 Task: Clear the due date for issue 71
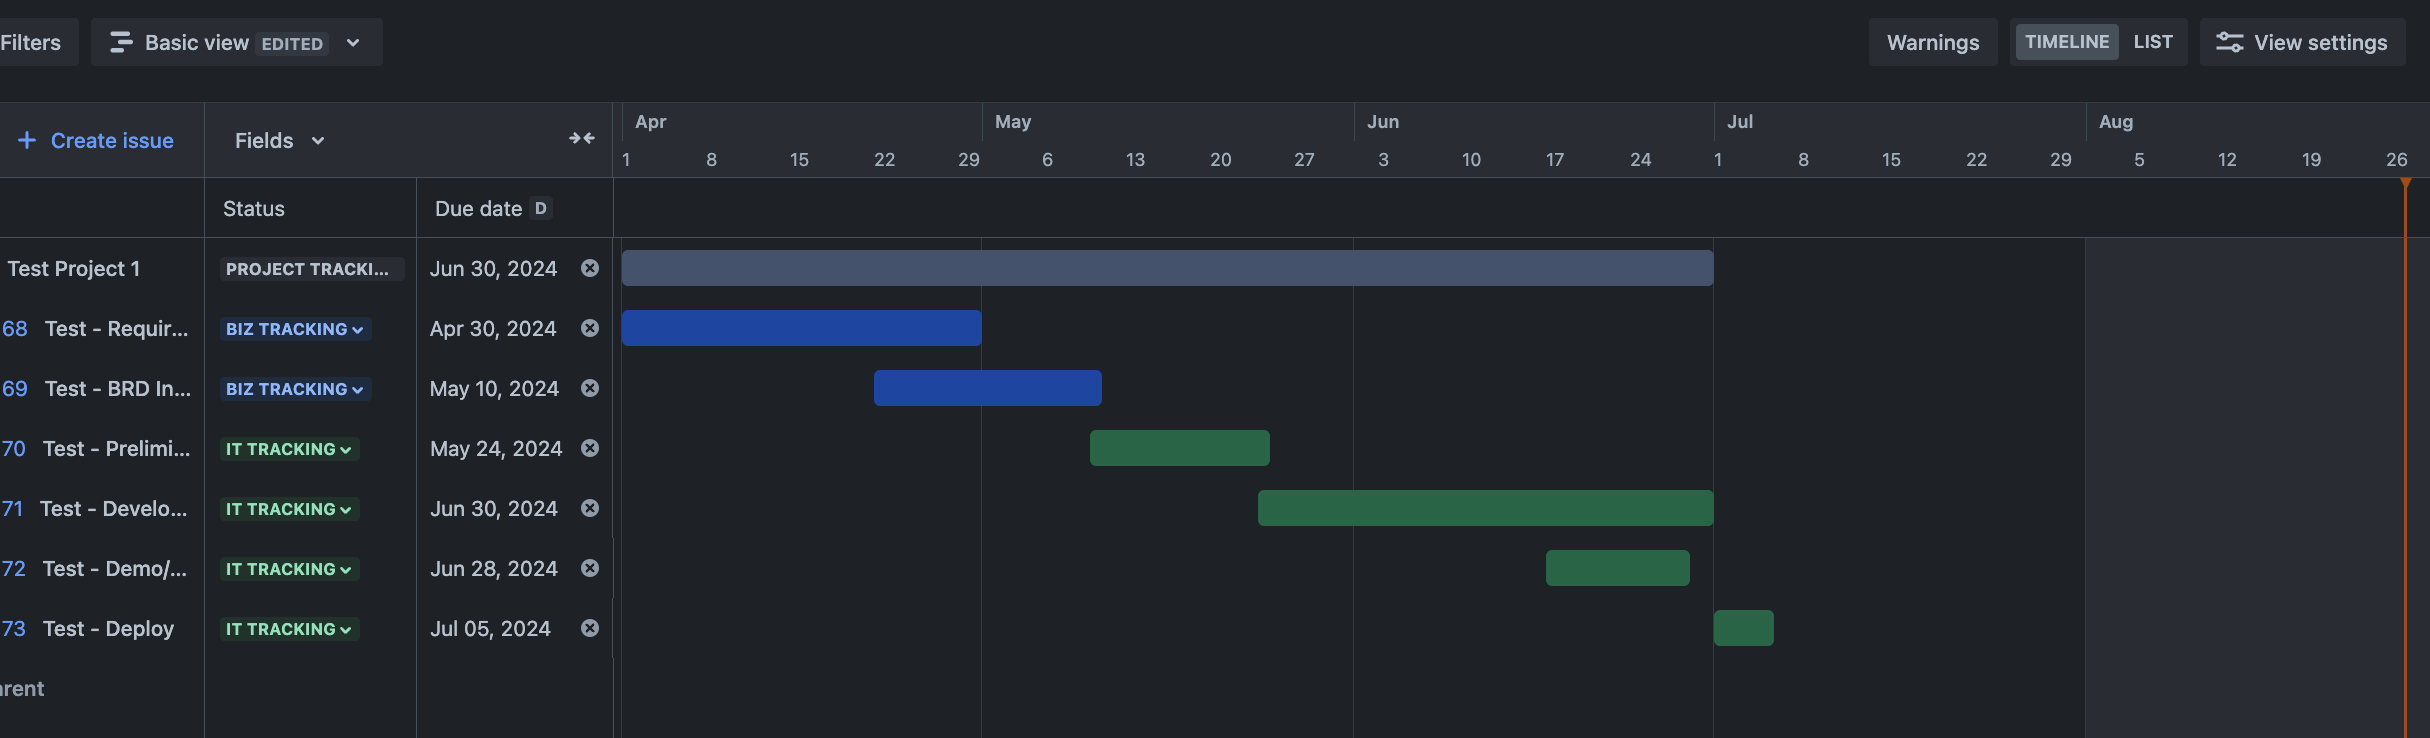click(590, 508)
